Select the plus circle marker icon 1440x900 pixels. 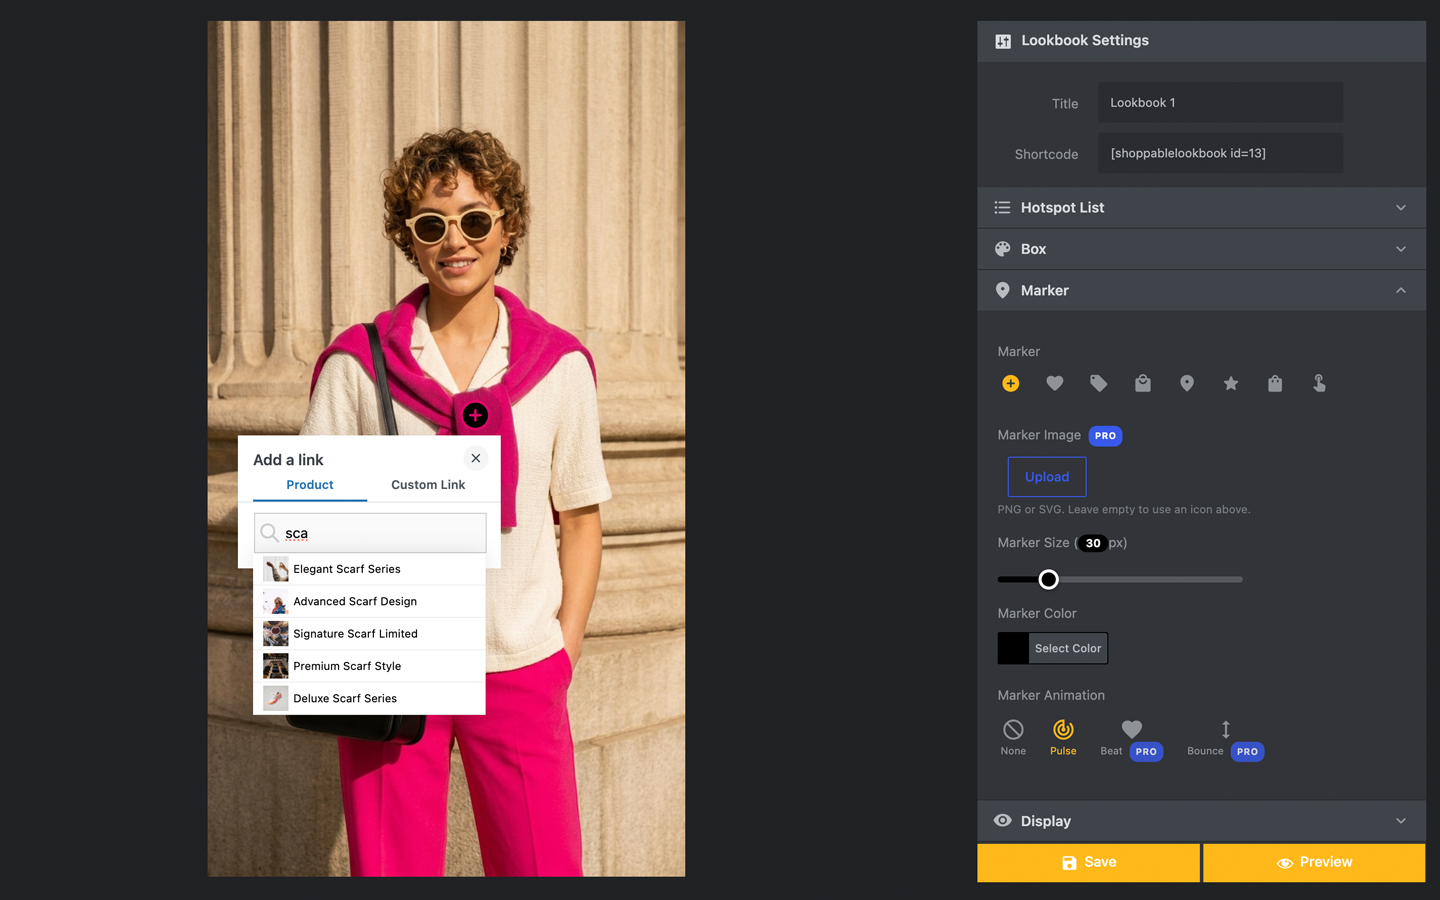point(1010,383)
